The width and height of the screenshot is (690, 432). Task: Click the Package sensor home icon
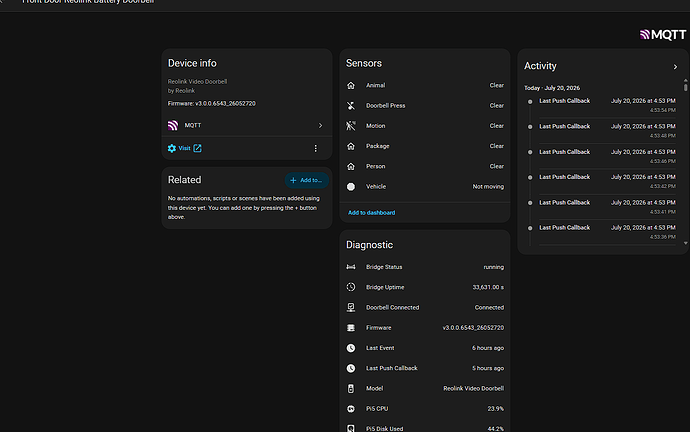point(351,146)
